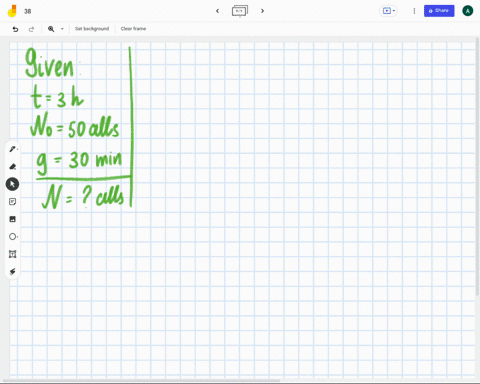Open the meeting presentation dropdown
The width and height of the screenshot is (480, 384).
[x=389, y=11]
